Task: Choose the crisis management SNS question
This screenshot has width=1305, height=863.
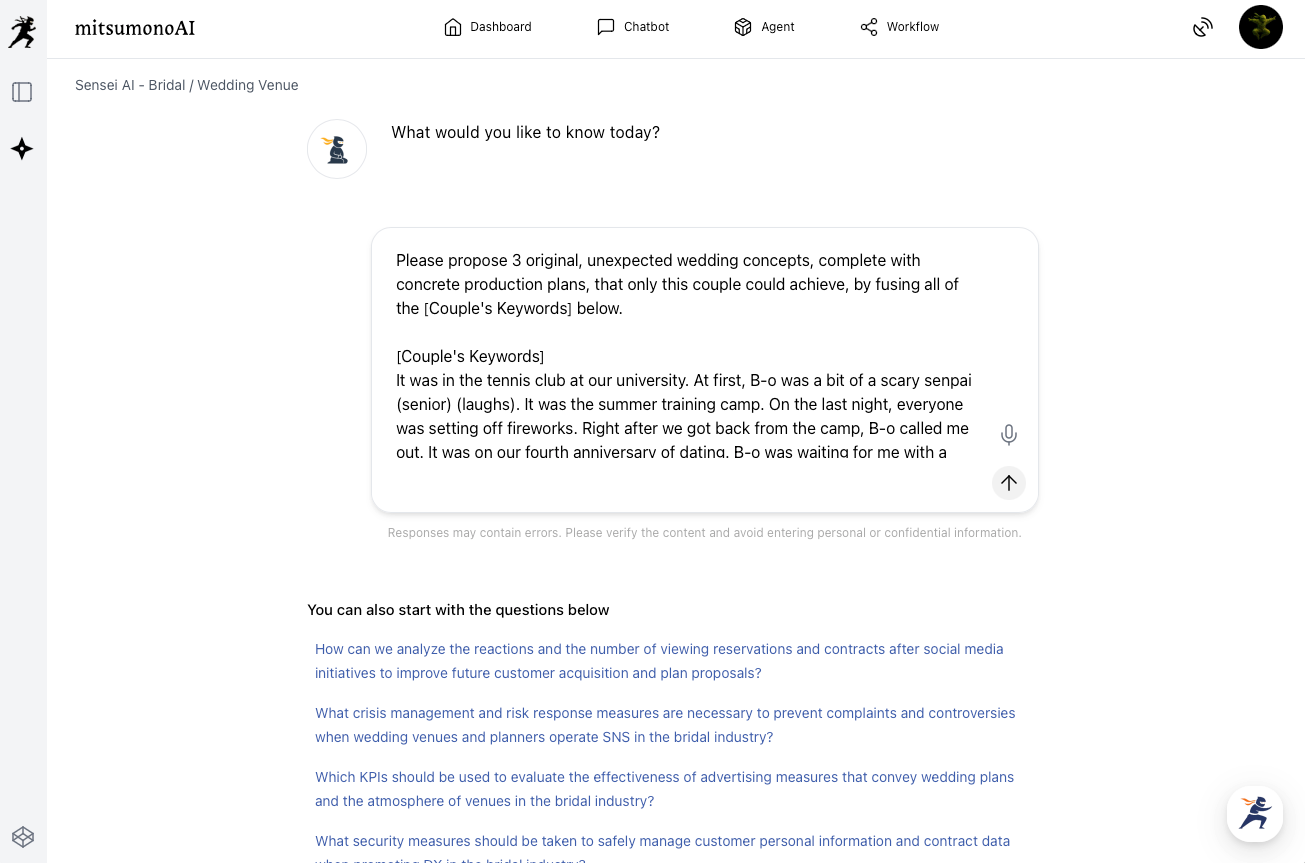Action: (665, 725)
